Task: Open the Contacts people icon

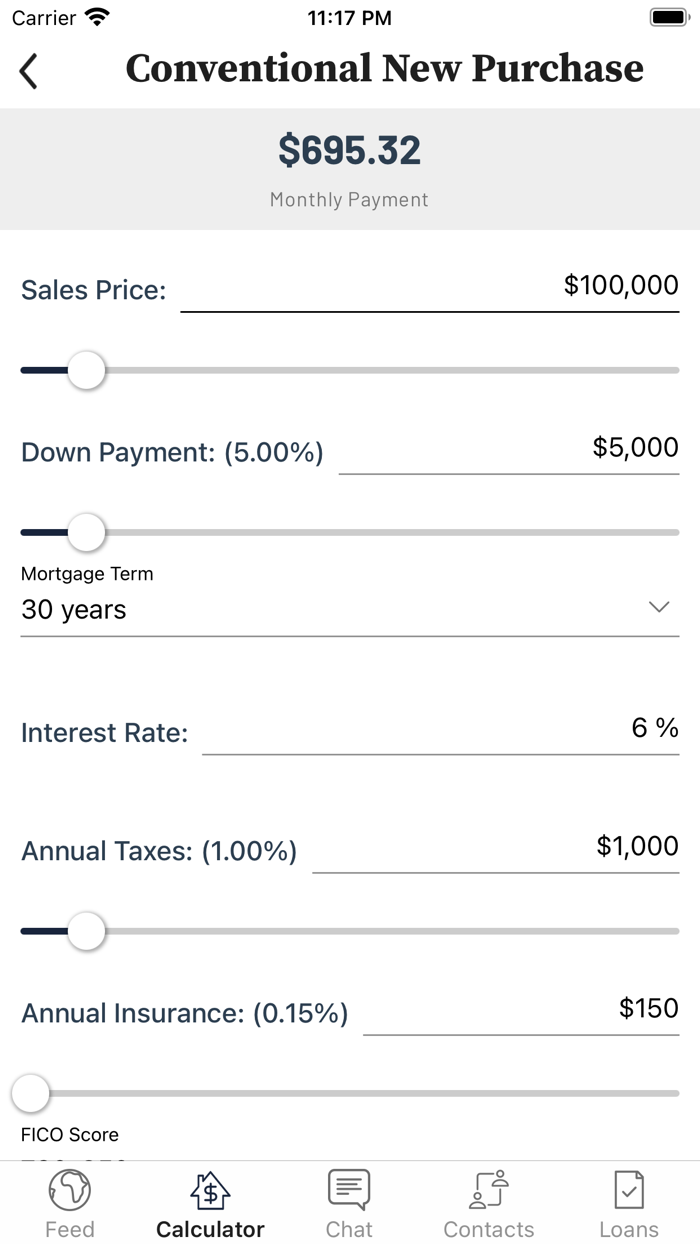Action: click(x=489, y=1190)
